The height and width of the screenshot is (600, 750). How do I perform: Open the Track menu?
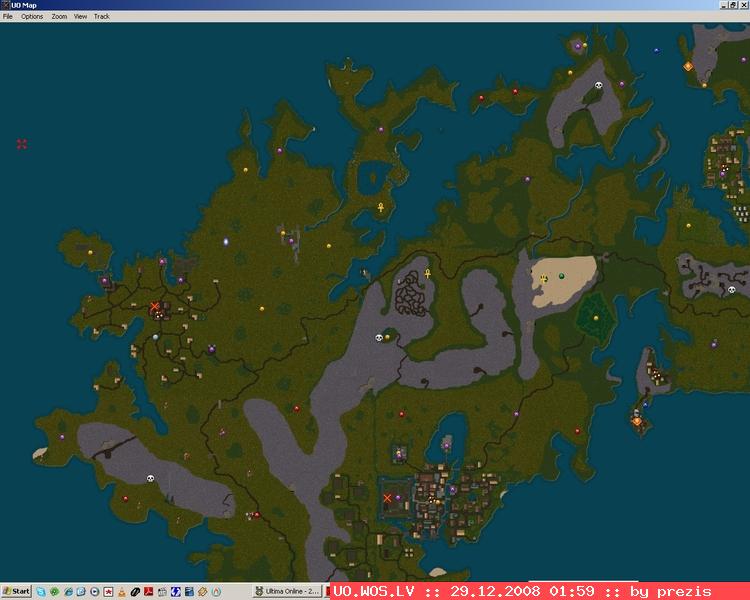(x=101, y=16)
